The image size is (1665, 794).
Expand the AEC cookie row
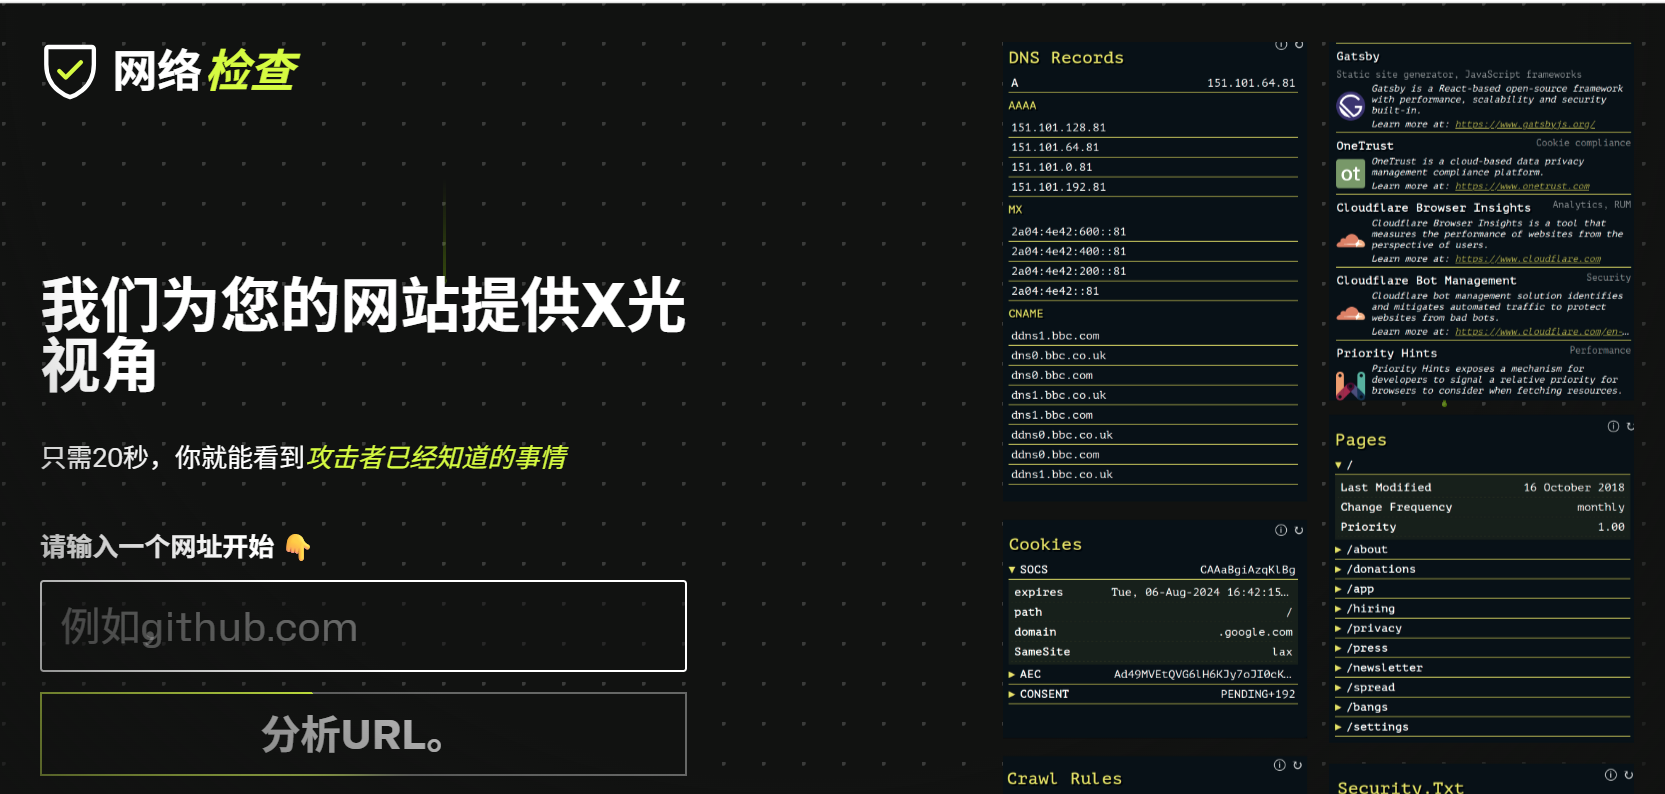click(1012, 675)
